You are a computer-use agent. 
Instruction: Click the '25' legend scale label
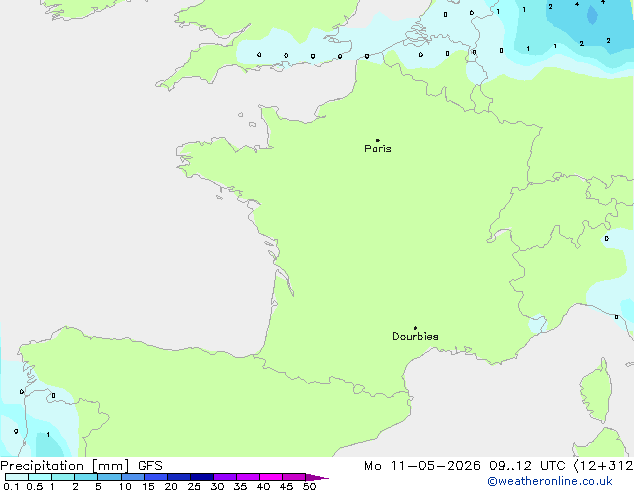click(x=194, y=486)
